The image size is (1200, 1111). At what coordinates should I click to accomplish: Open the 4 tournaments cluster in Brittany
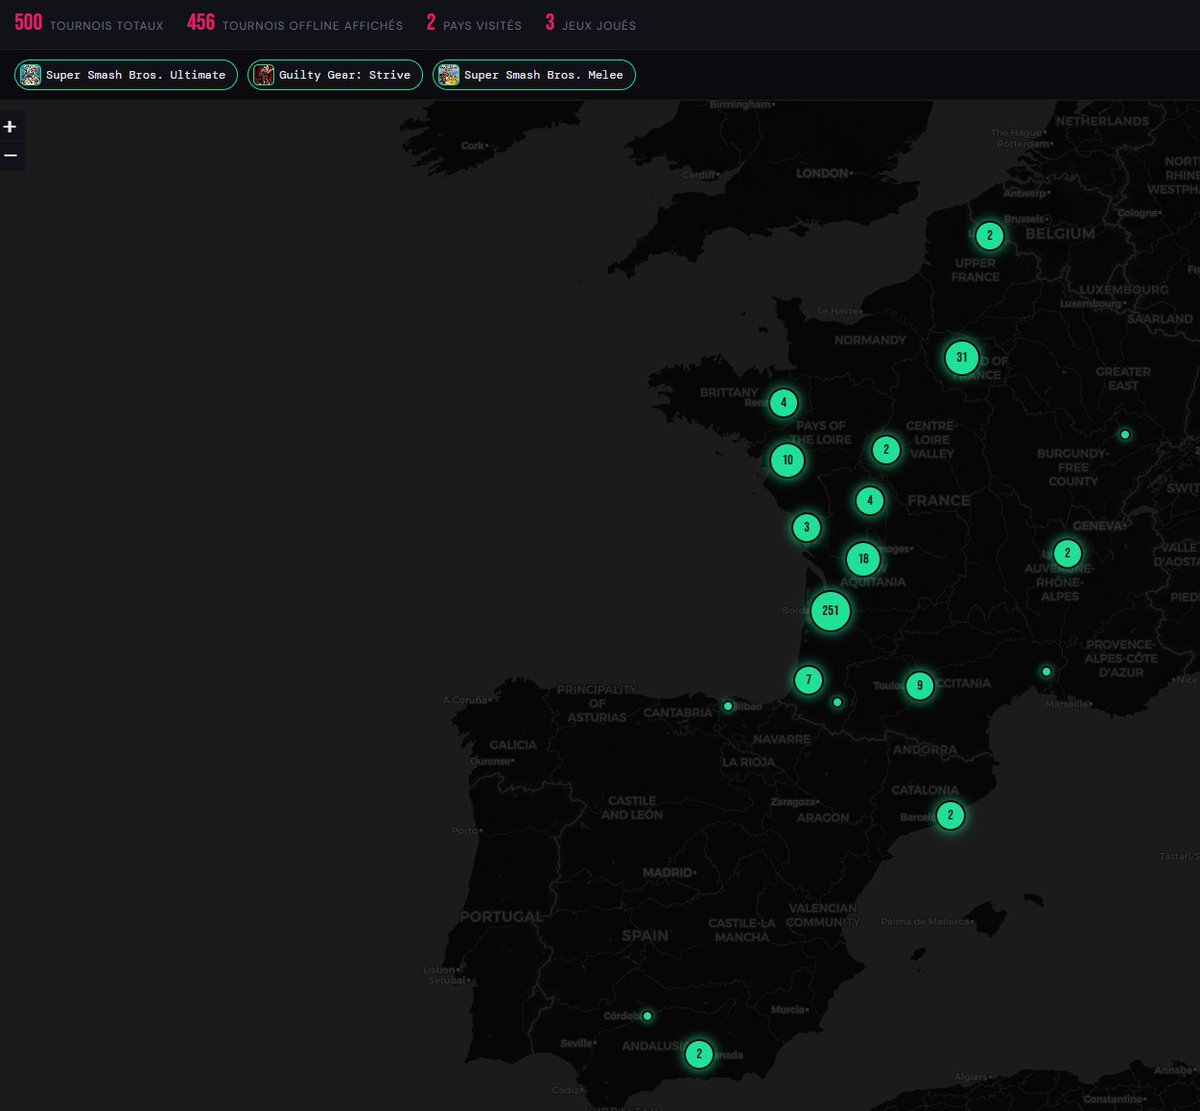(784, 403)
